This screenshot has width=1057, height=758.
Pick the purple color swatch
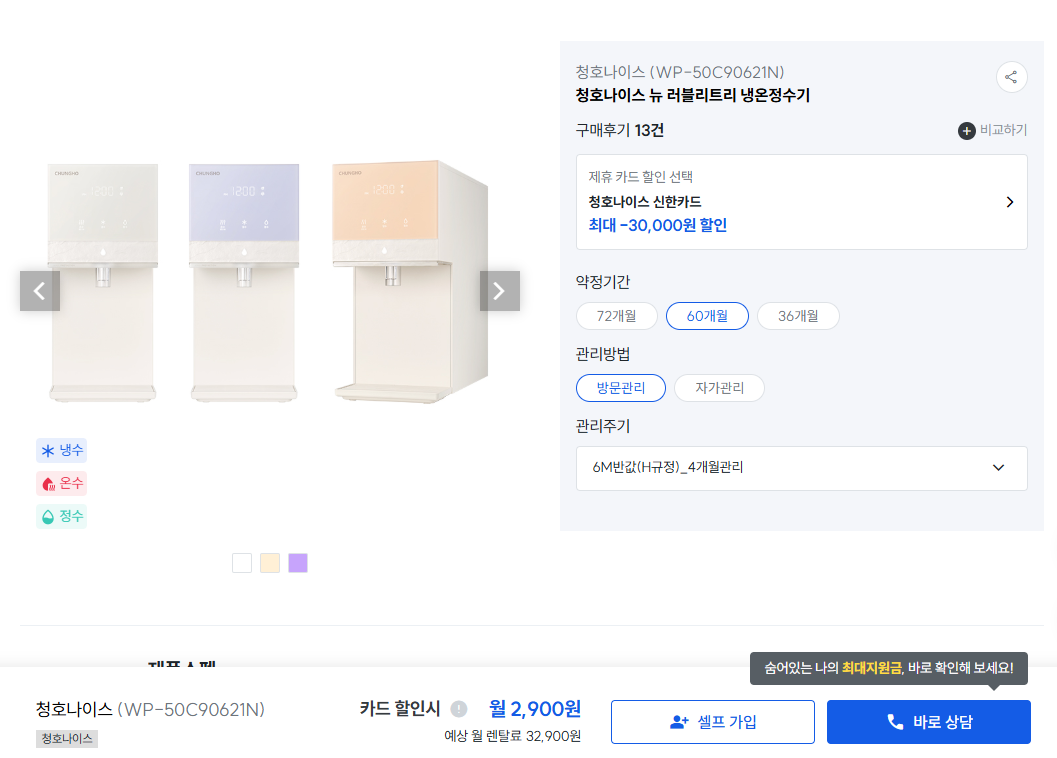click(298, 563)
